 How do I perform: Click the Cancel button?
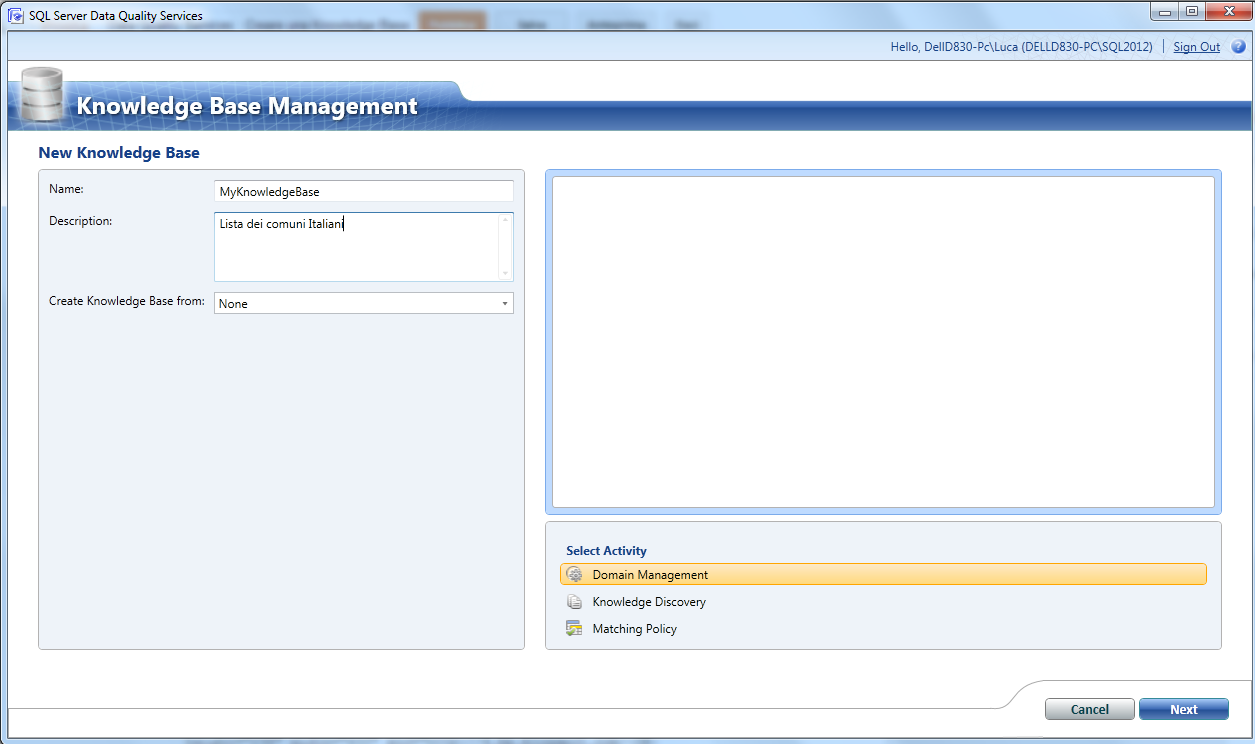[x=1089, y=708]
